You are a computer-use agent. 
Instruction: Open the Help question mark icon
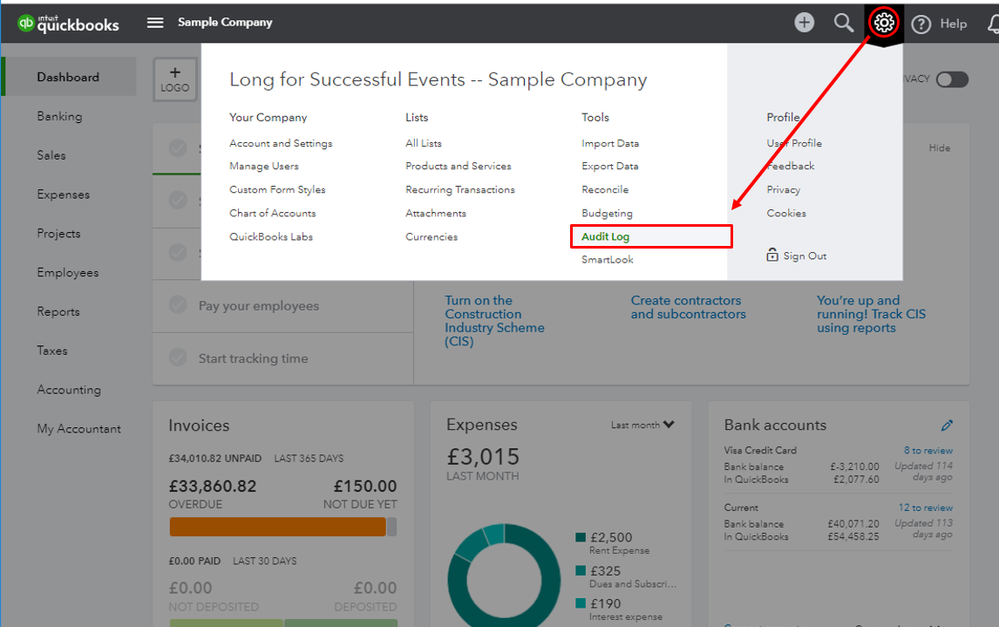coord(921,24)
